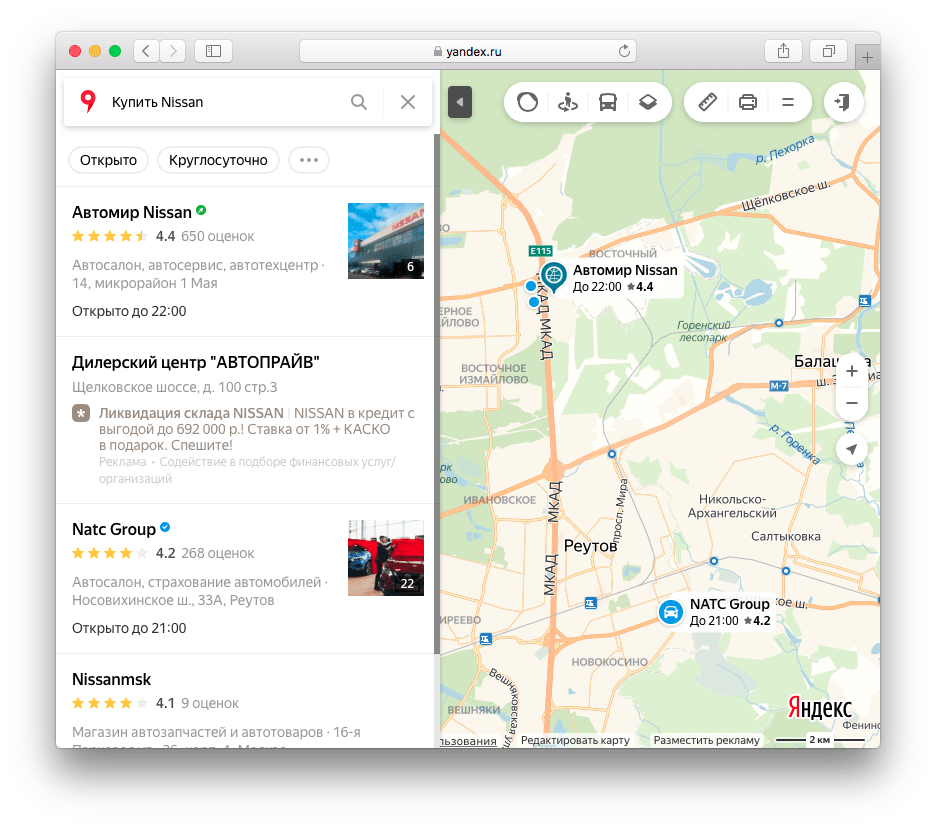Open the map menu with two lines

pyautogui.click(x=787, y=102)
